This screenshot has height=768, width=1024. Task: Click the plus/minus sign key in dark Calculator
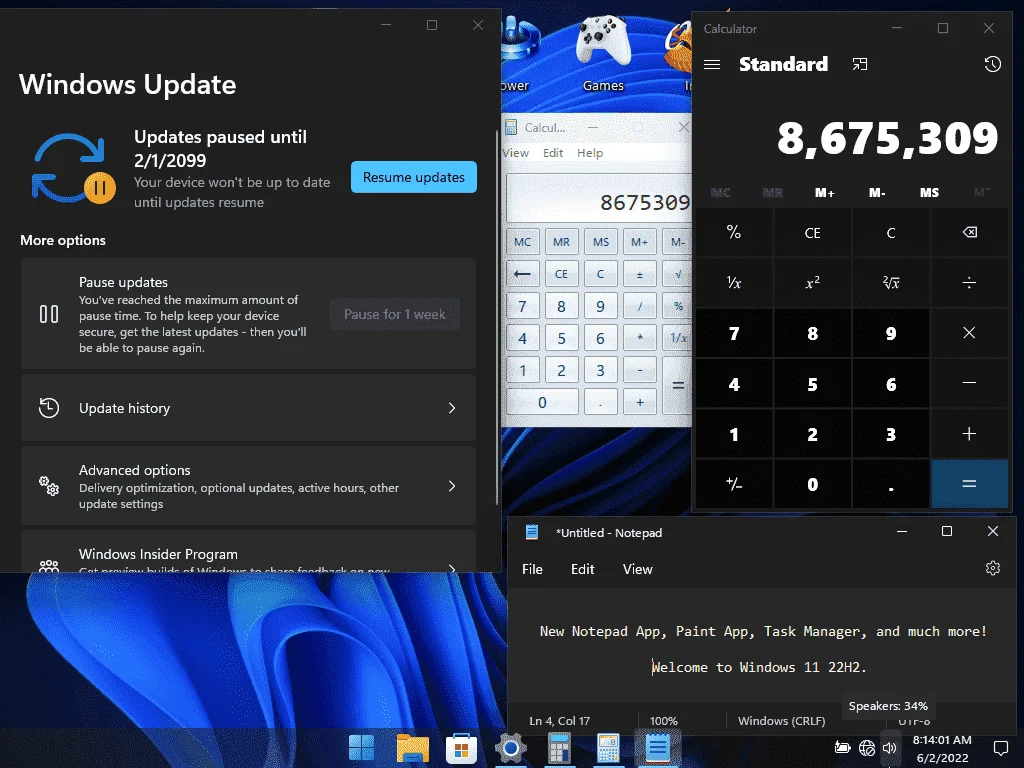734,484
